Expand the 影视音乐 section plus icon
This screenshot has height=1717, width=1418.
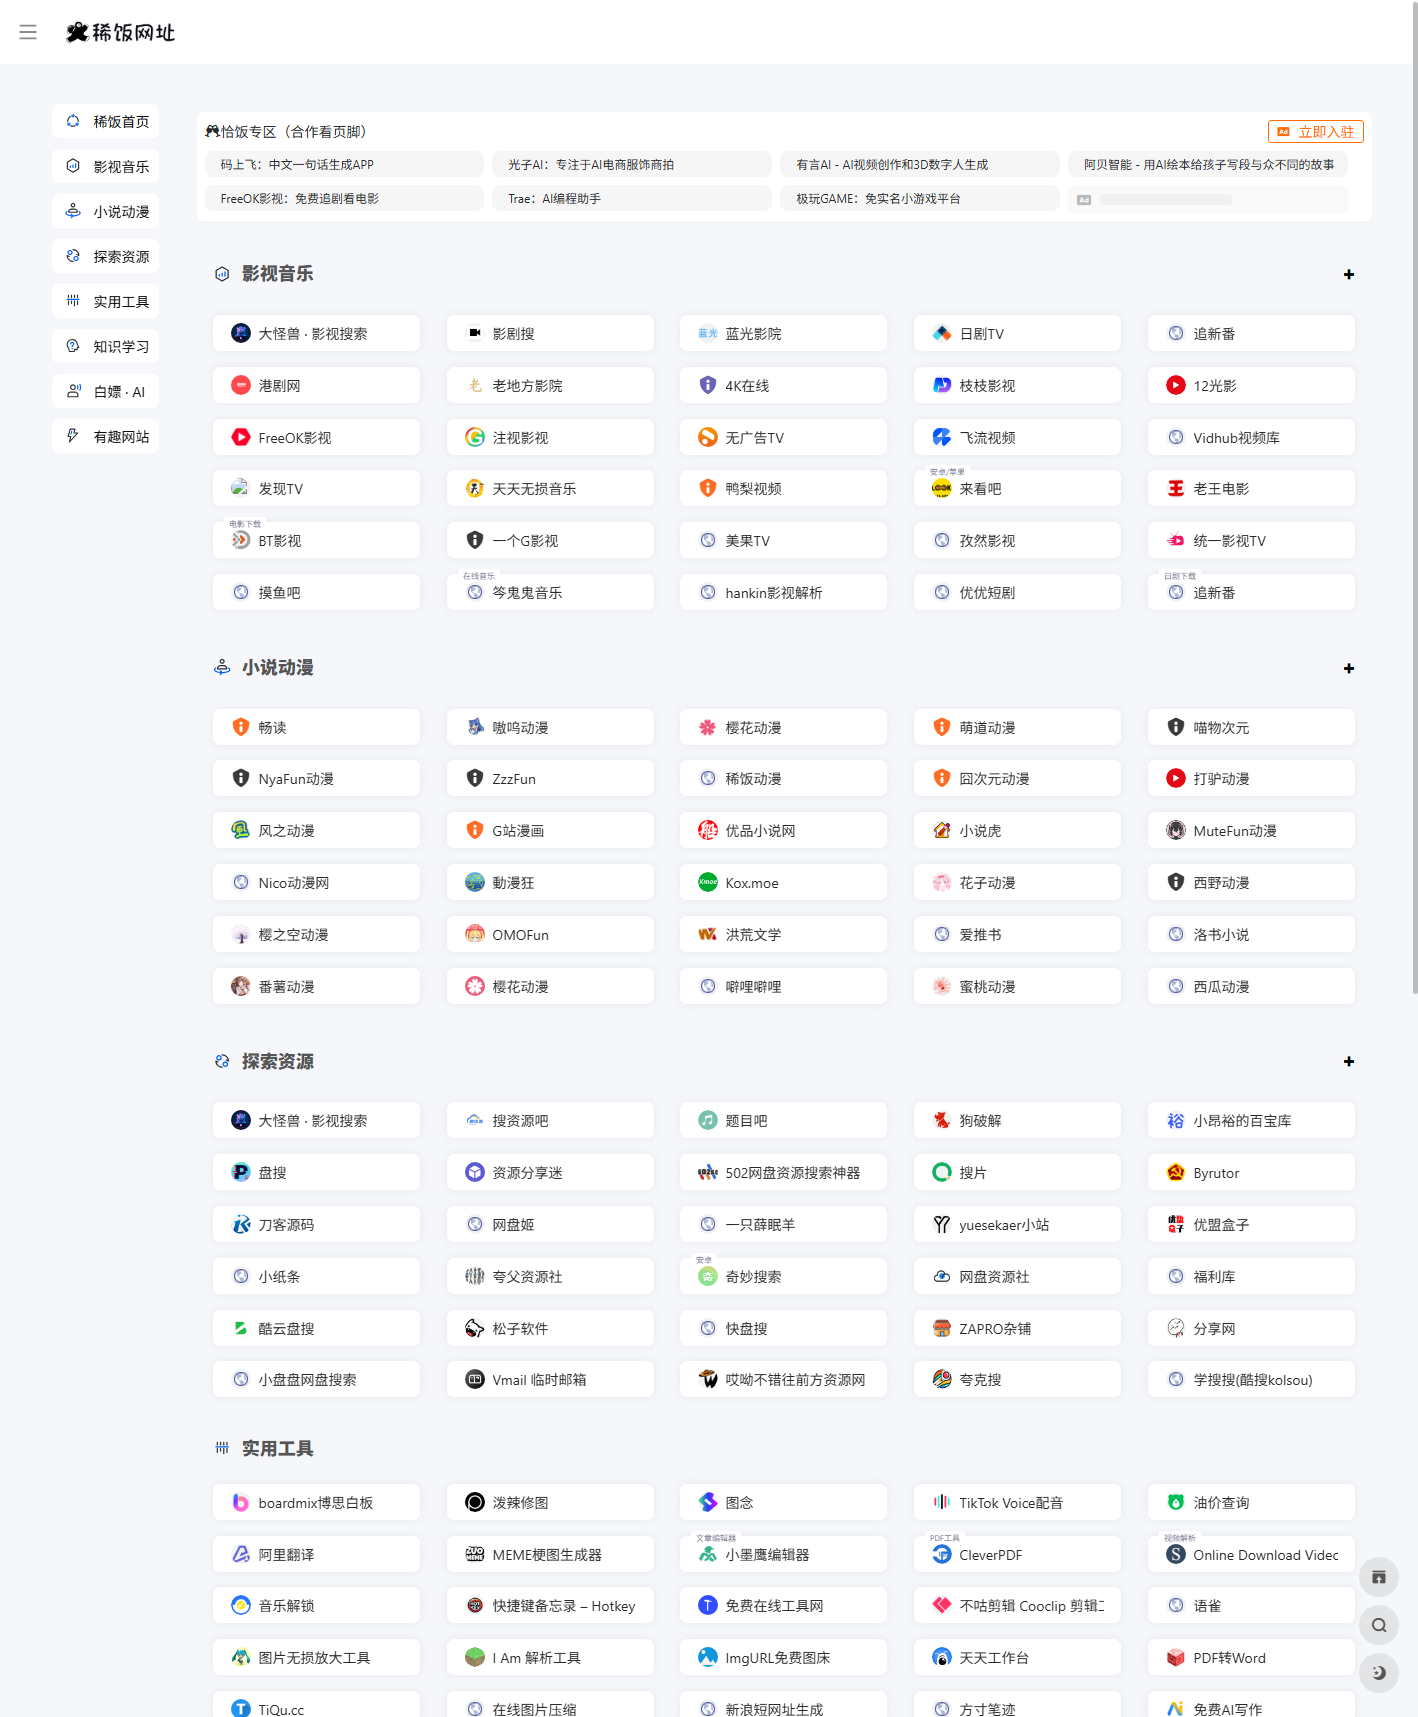tap(1349, 274)
